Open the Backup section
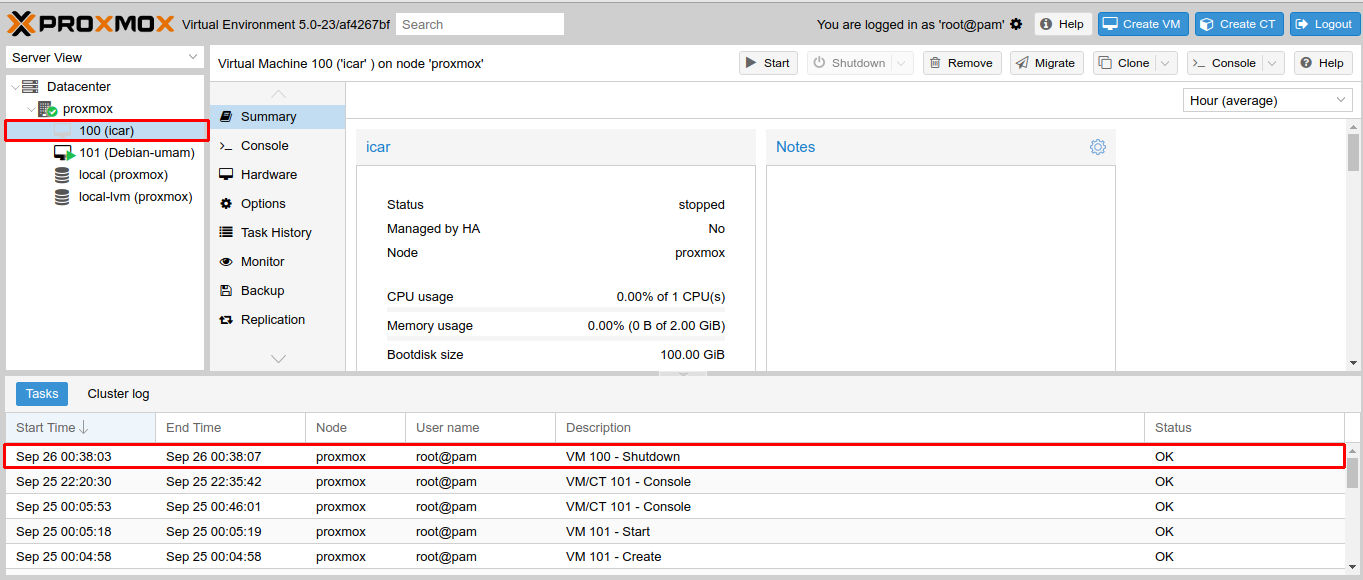This screenshot has width=1363, height=580. pyautogui.click(x=262, y=291)
